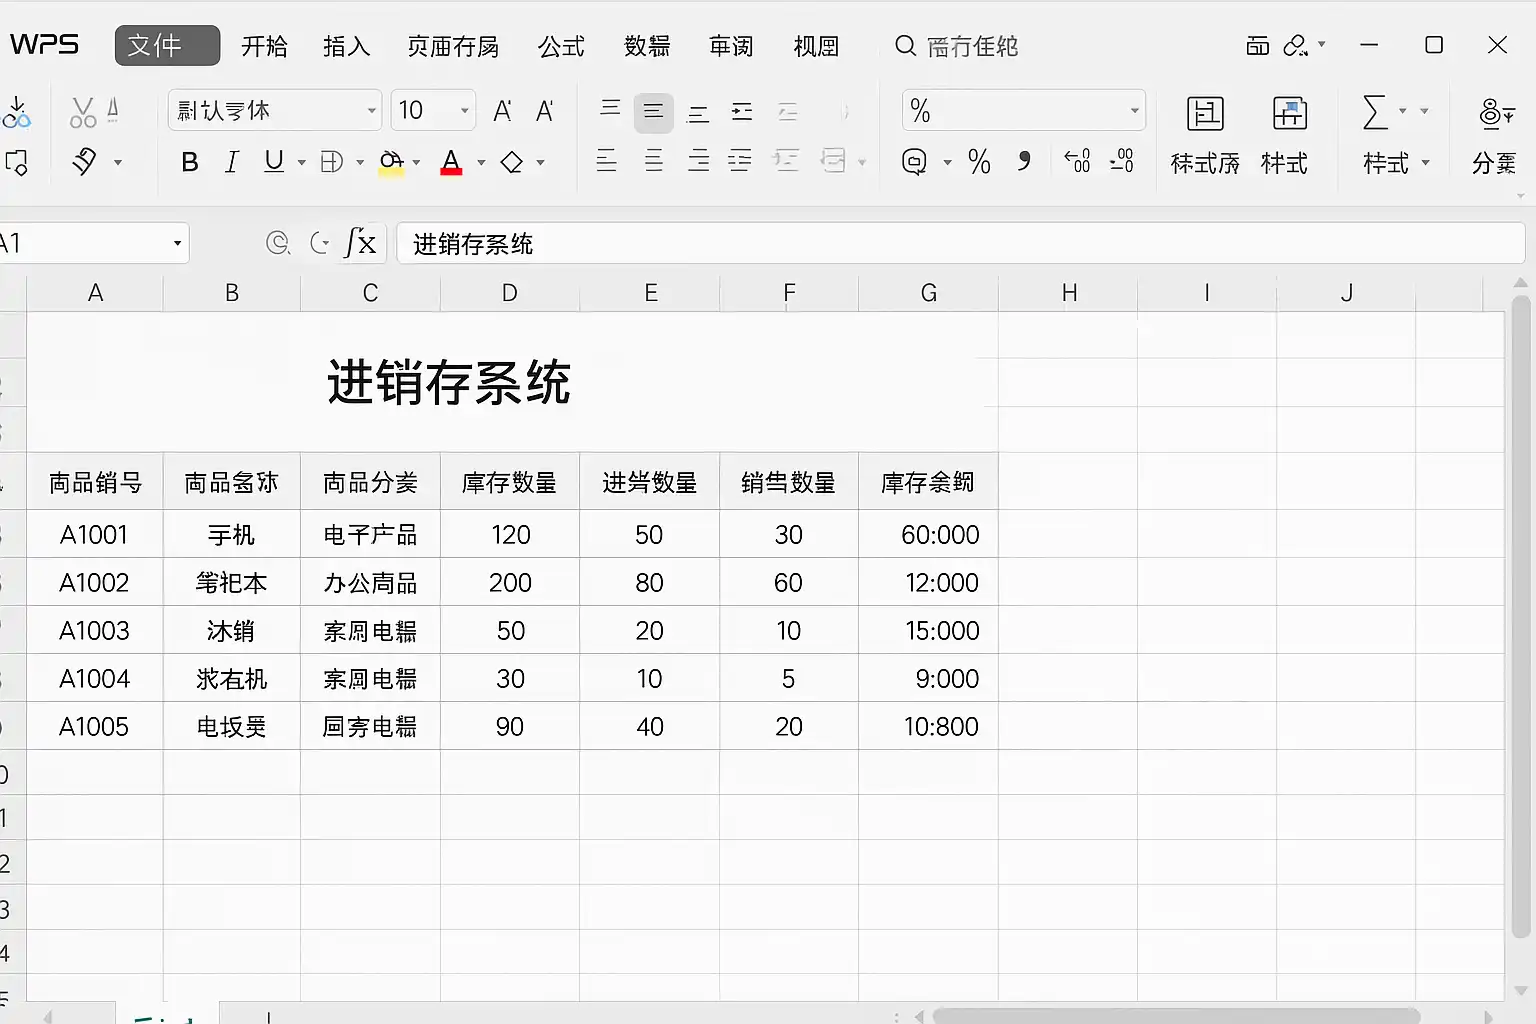The width and height of the screenshot is (1536, 1024).
Task: Expand the number format dropdown
Action: (1134, 111)
